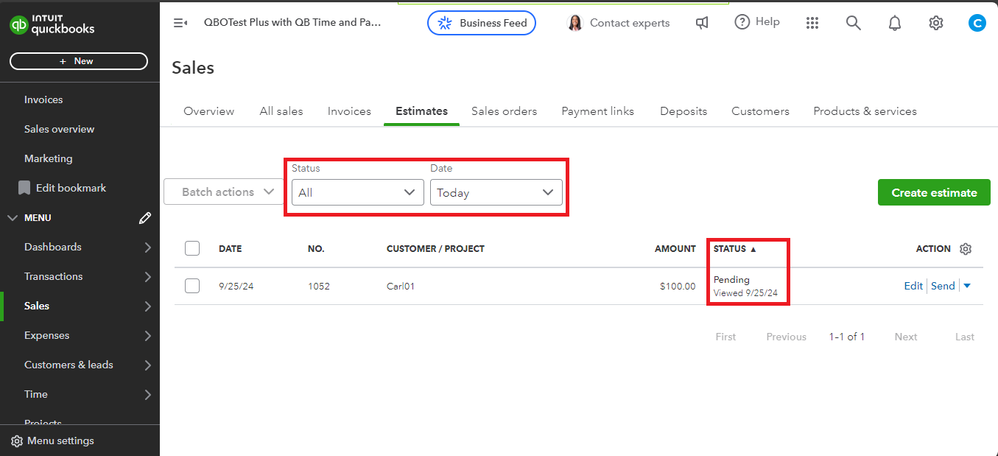
Task: Open the apps grid menu
Action: (x=812, y=23)
